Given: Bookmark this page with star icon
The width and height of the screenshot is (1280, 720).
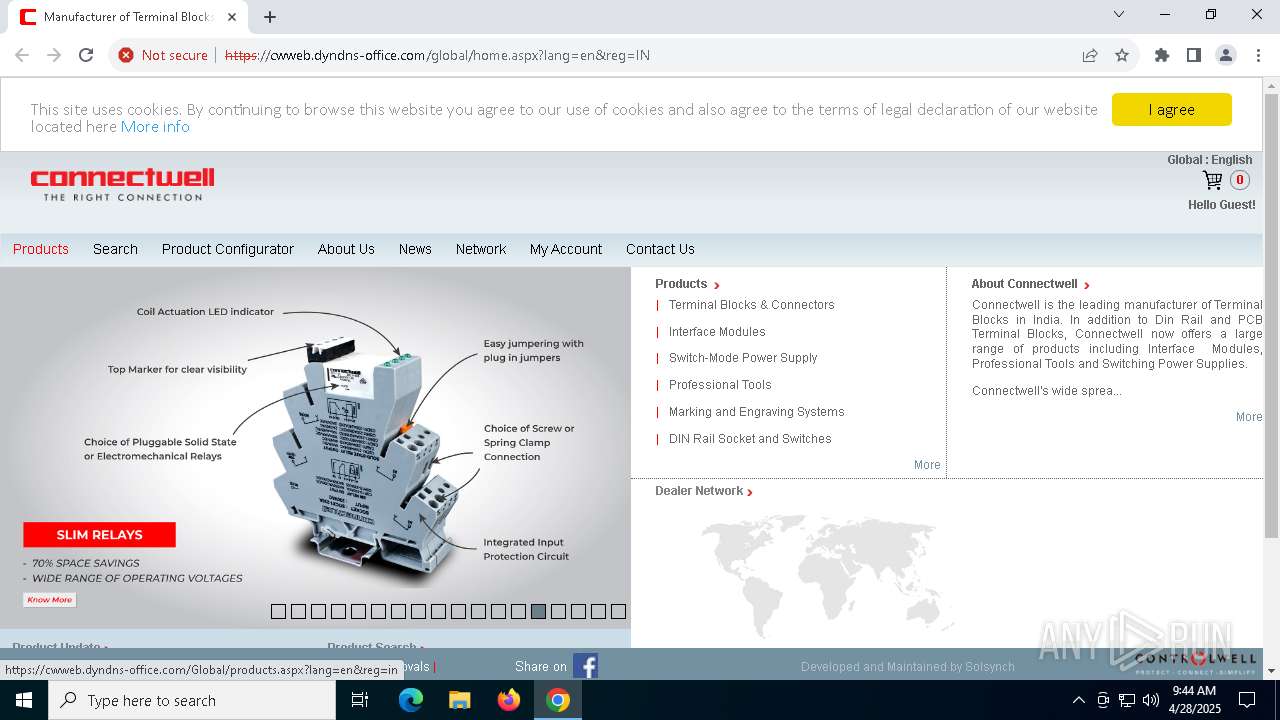Looking at the screenshot, I should coord(1122,55).
